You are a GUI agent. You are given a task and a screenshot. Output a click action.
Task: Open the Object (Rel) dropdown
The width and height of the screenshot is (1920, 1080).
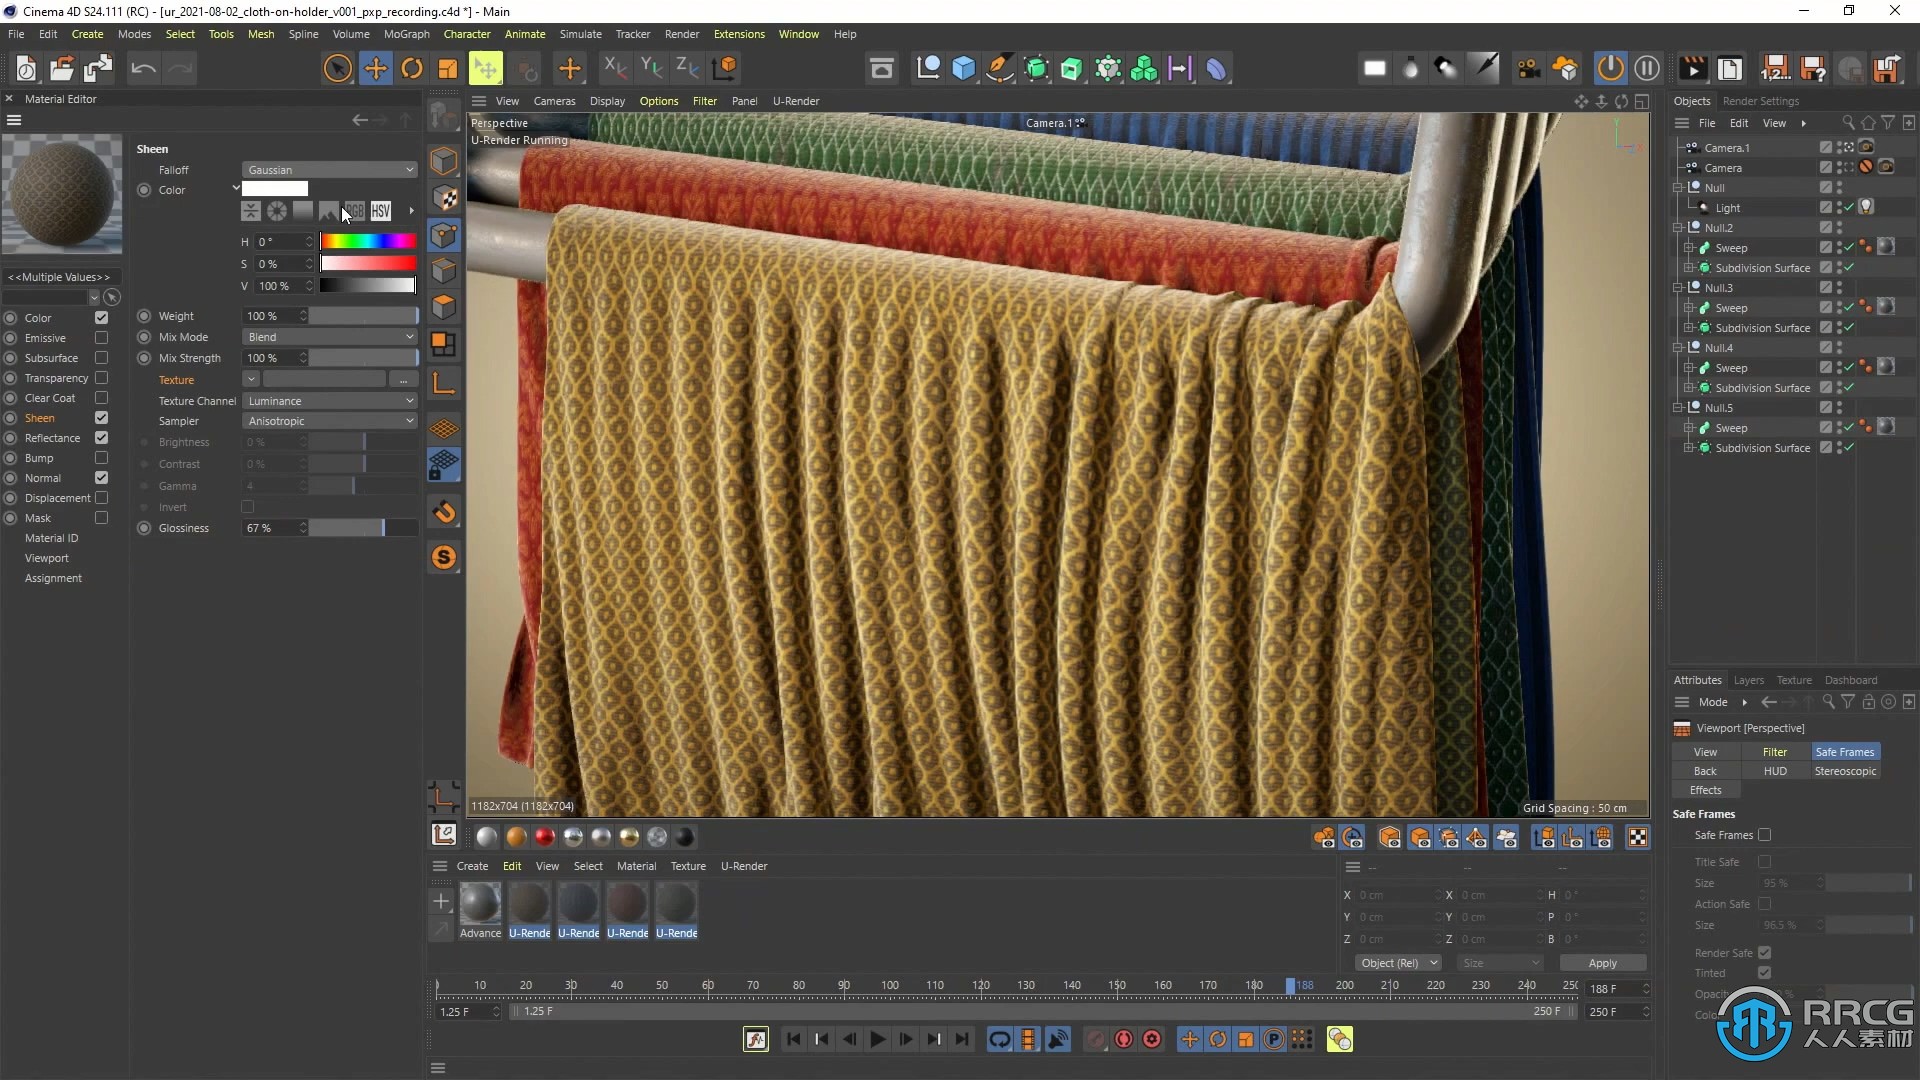point(1398,963)
